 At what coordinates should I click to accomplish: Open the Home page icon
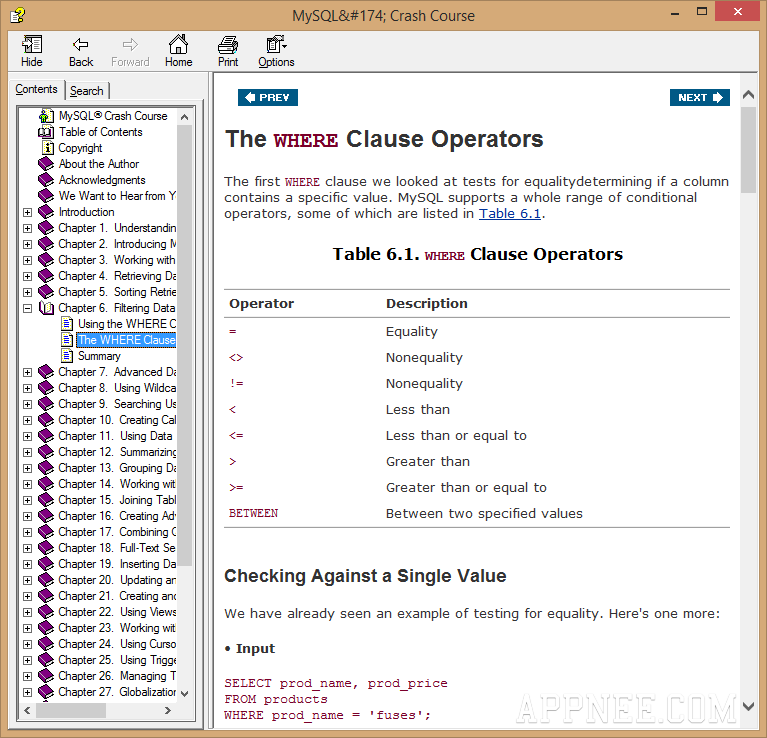178,45
